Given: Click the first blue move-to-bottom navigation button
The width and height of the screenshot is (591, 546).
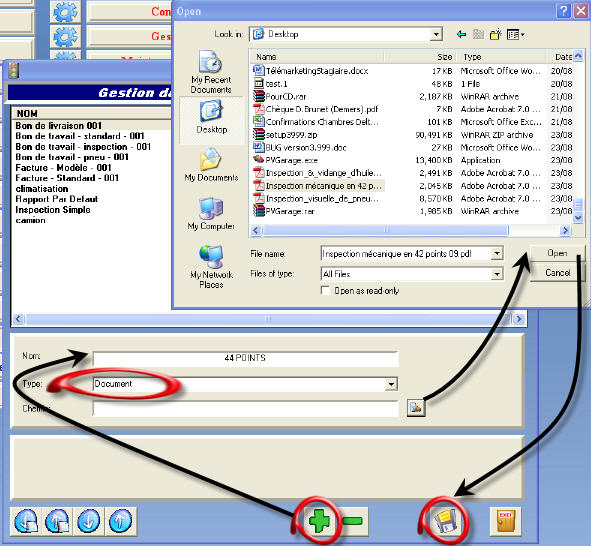Looking at the screenshot, I should [26, 522].
